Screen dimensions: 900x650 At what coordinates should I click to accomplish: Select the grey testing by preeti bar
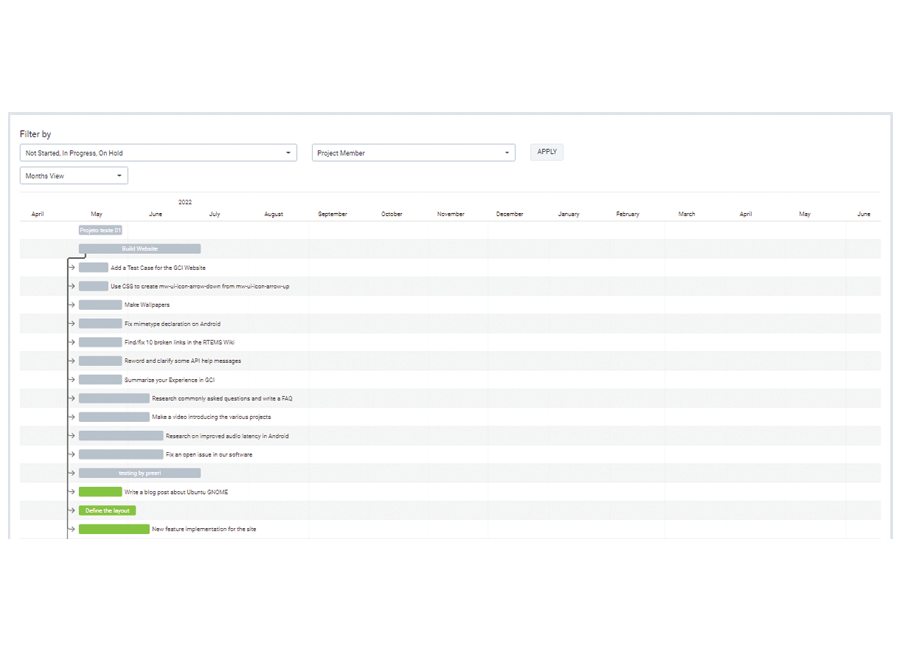tap(140, 473)
